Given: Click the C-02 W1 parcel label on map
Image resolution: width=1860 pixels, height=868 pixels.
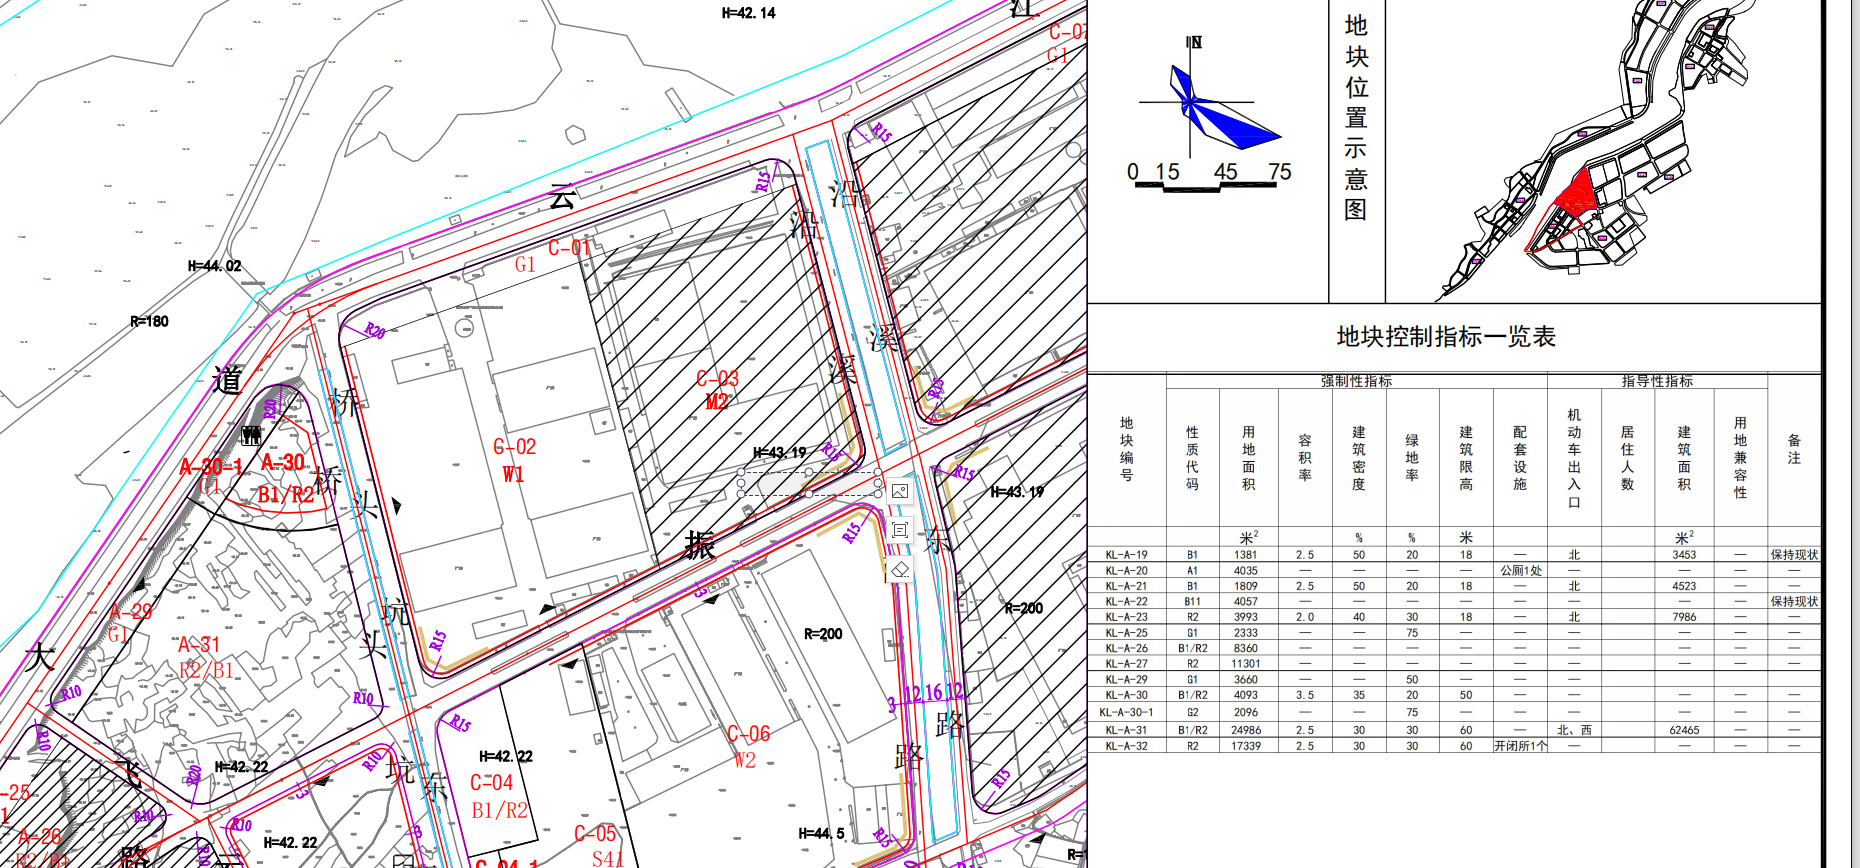Looking at the screenshot, I should (514, 460).
